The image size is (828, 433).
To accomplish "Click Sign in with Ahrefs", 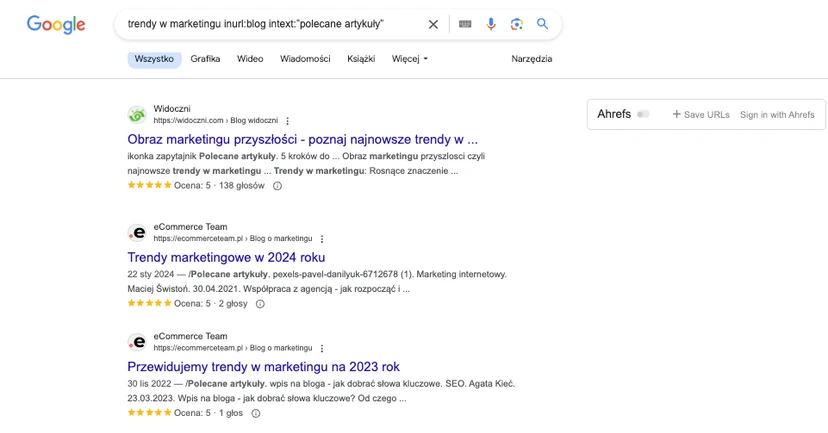I will pos(777,115).
